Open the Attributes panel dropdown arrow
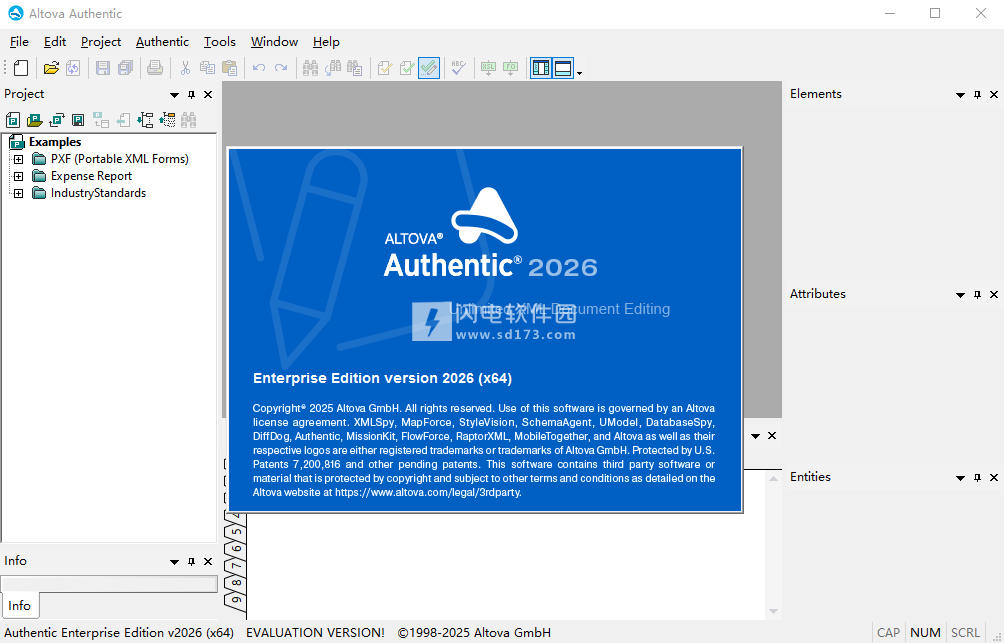Screen dimensions: 1004x643 point(960,295)
